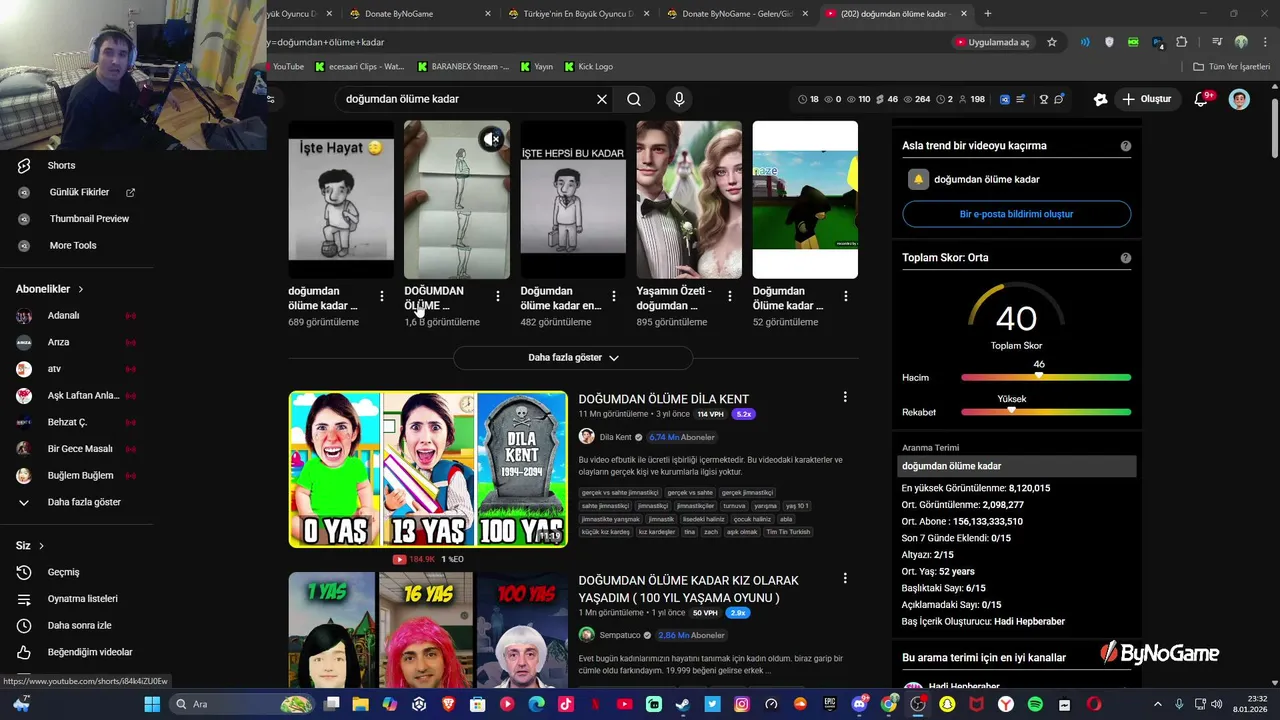
Task: Open the Siz section chevron
Action: click(x=42, y=546)
